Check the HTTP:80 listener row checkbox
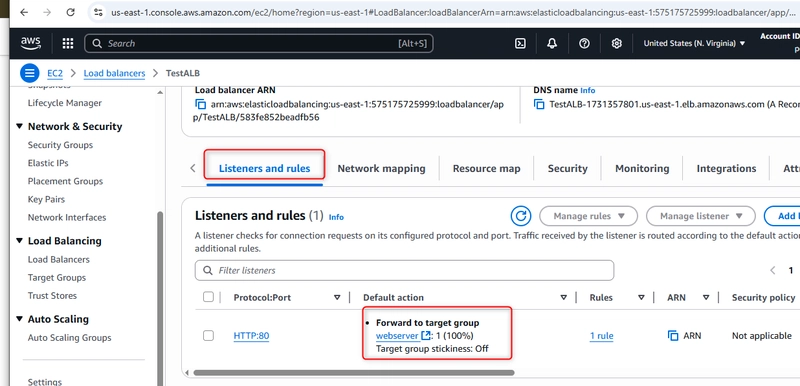 (208, 336)
